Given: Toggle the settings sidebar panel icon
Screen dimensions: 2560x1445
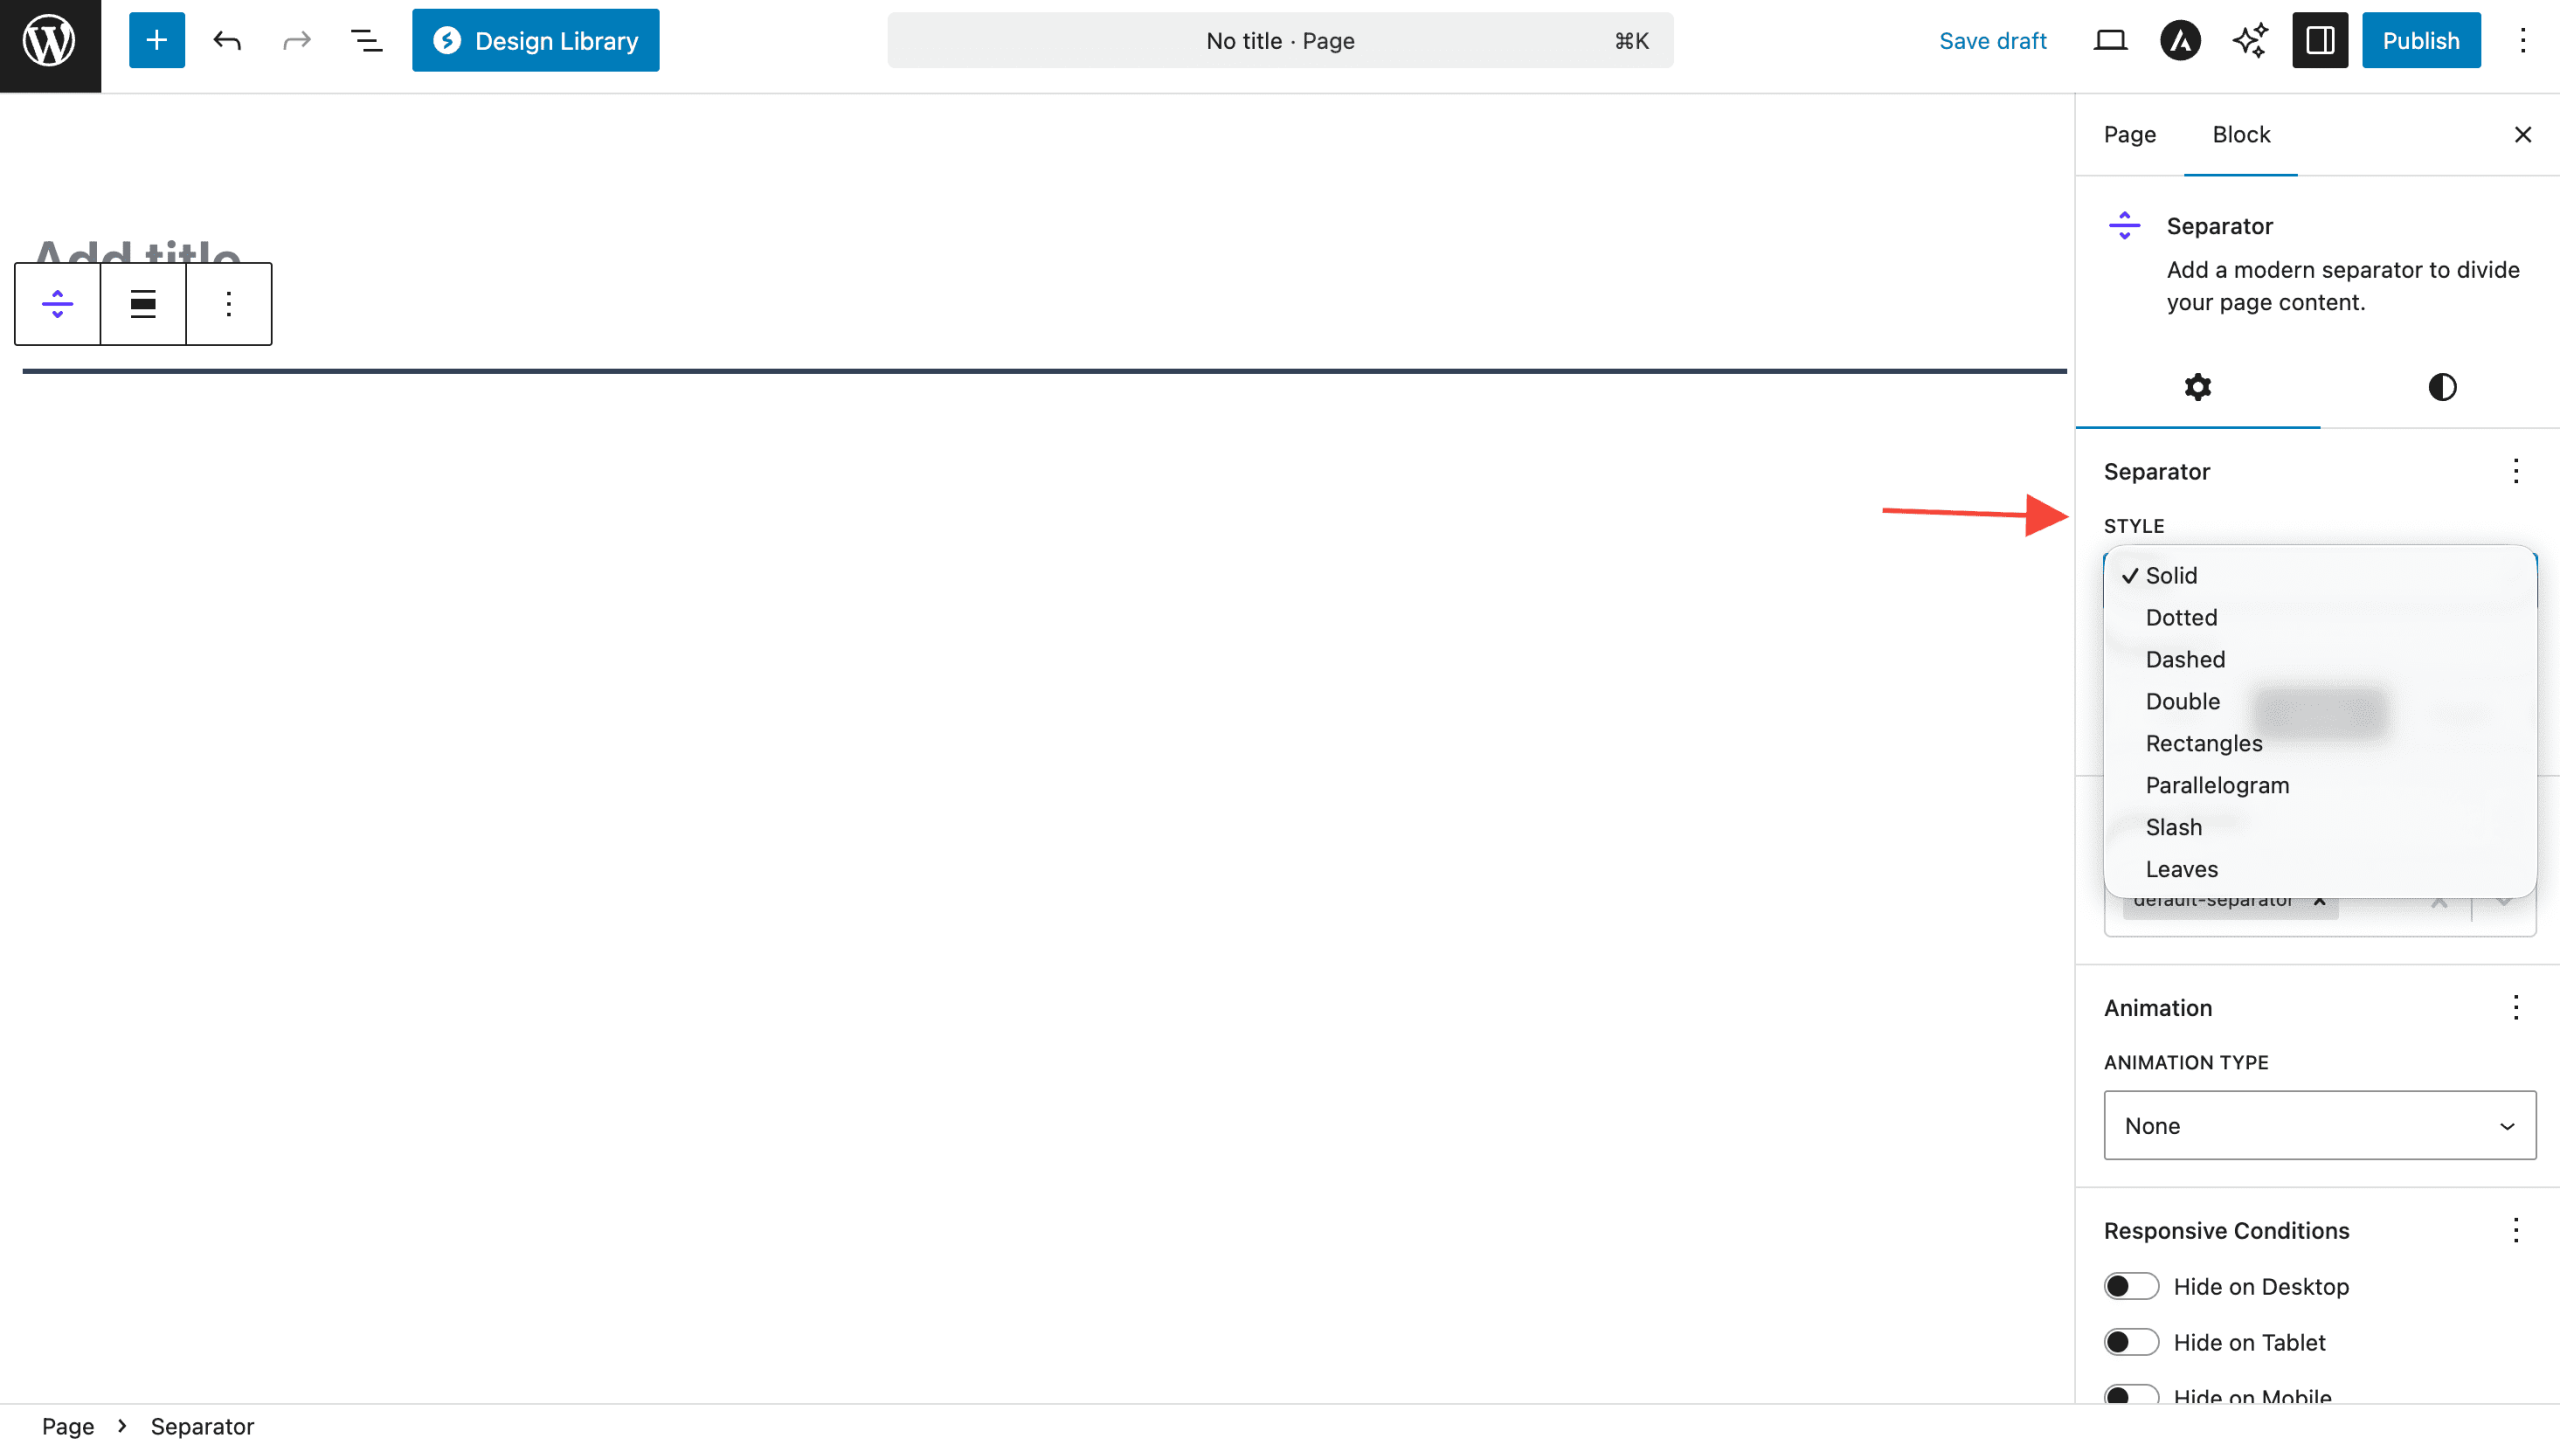Looking at the screenshot, I should [x=2320, y=40].
